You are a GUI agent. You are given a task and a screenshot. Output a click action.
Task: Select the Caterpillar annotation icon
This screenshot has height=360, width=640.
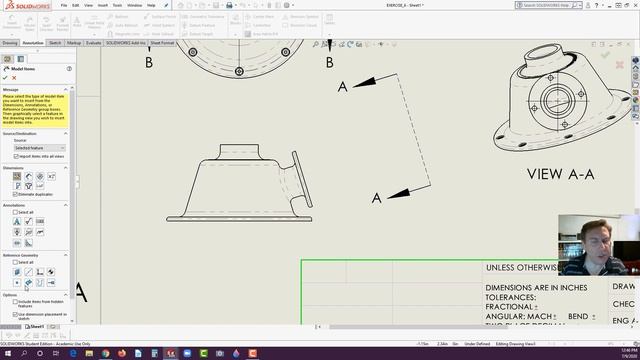[x=17, y=243]
